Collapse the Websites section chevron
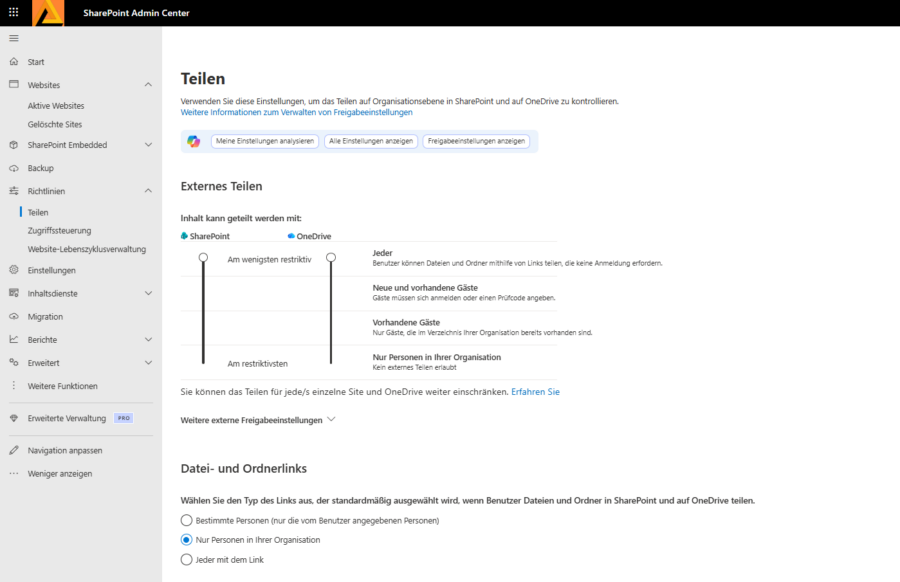The width and height of the screenshot is (900, 582). coord(148,85)
